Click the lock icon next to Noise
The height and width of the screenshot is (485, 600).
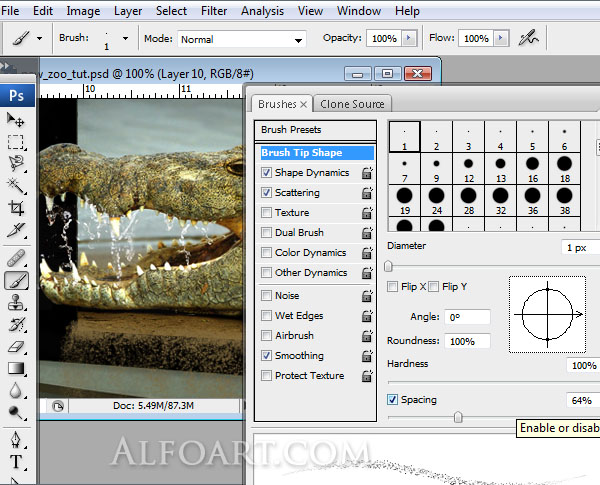(x=367, y=296)
